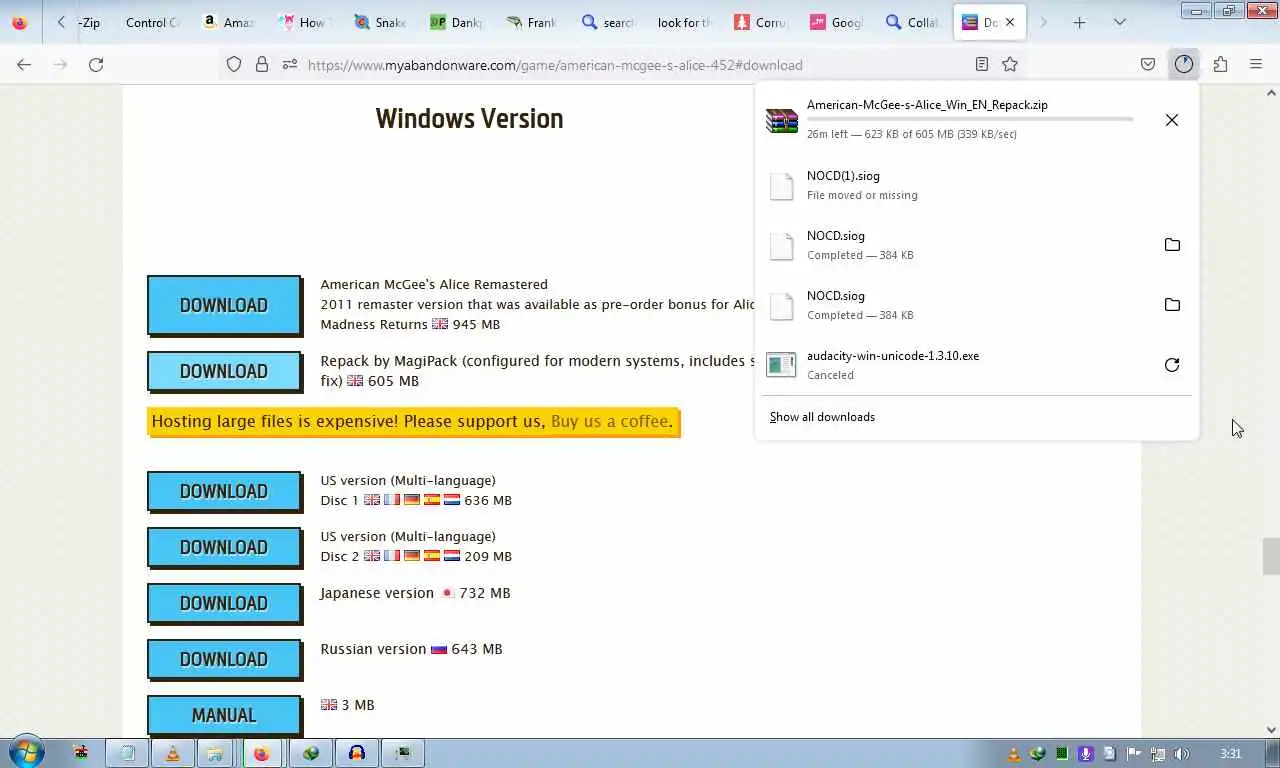The image size is (1280, 768).
Task: Open containing folder for first completed NOCD.siog
Action: [1172, 245]
